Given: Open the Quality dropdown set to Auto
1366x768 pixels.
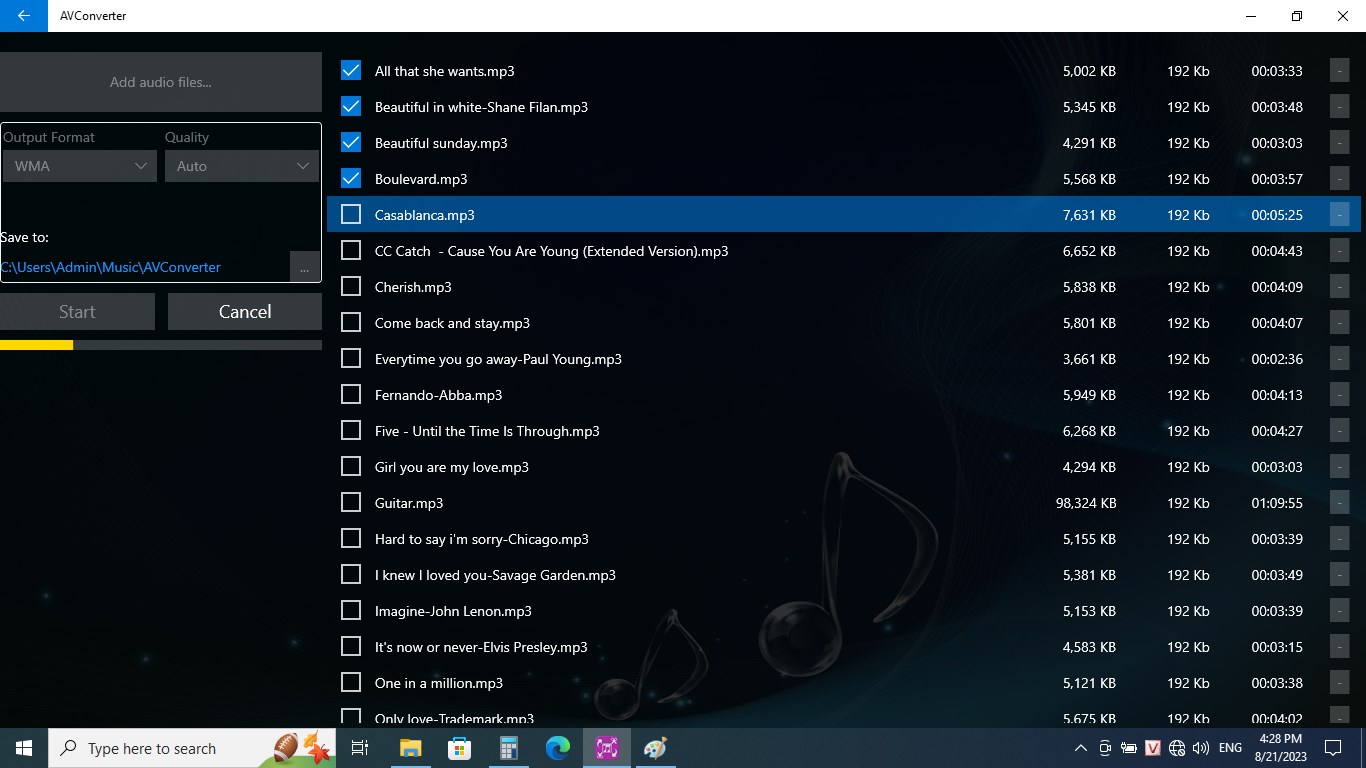Looking at the screenshot, I should click(241, 166).
